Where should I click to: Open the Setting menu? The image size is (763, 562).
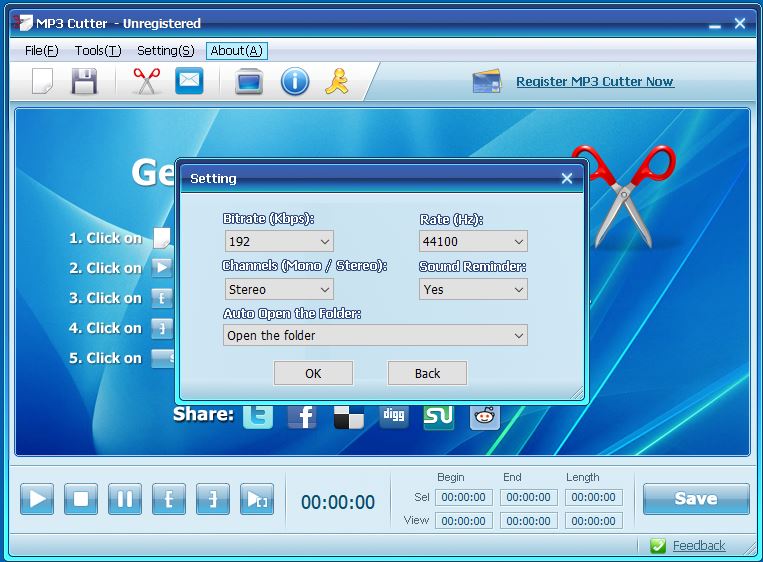[165, 51]
